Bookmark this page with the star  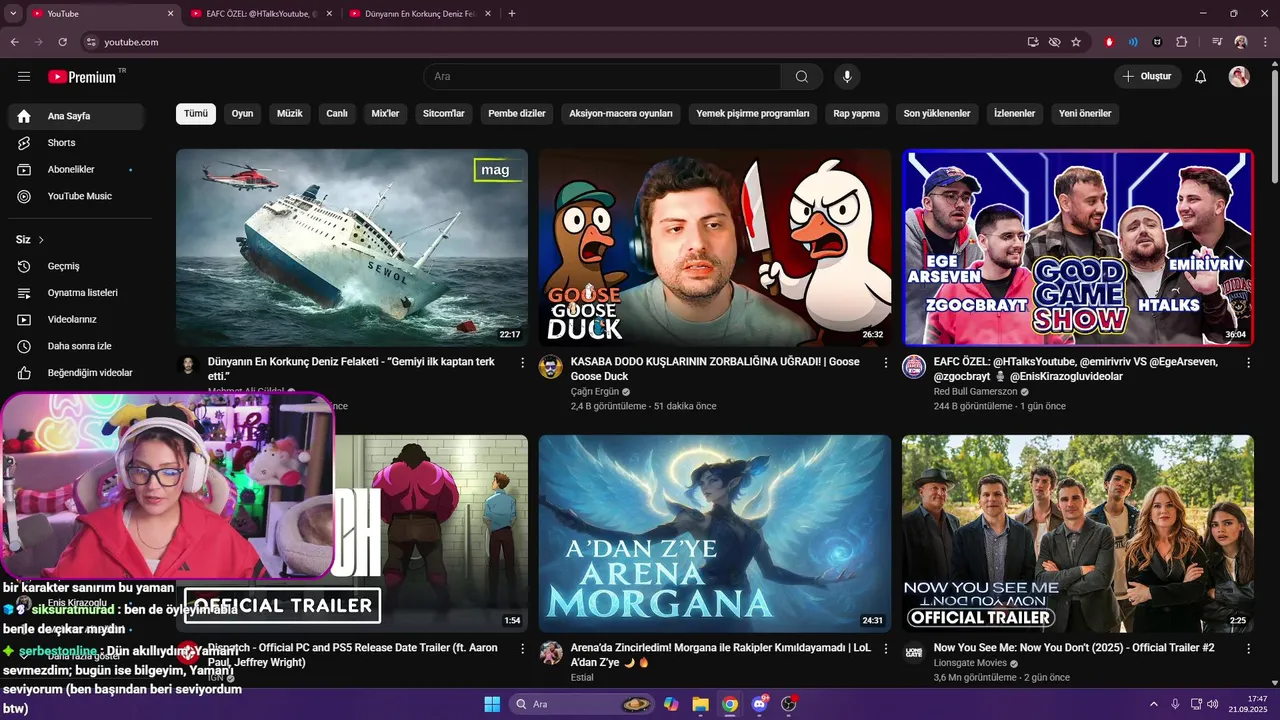point(1076,42)
